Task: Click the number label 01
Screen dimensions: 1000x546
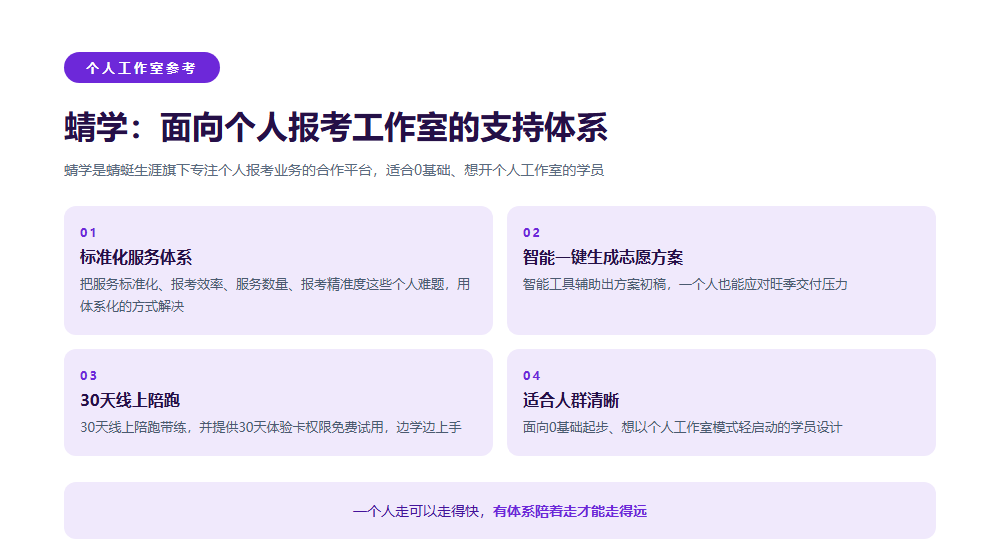Action: click(88, 233)
